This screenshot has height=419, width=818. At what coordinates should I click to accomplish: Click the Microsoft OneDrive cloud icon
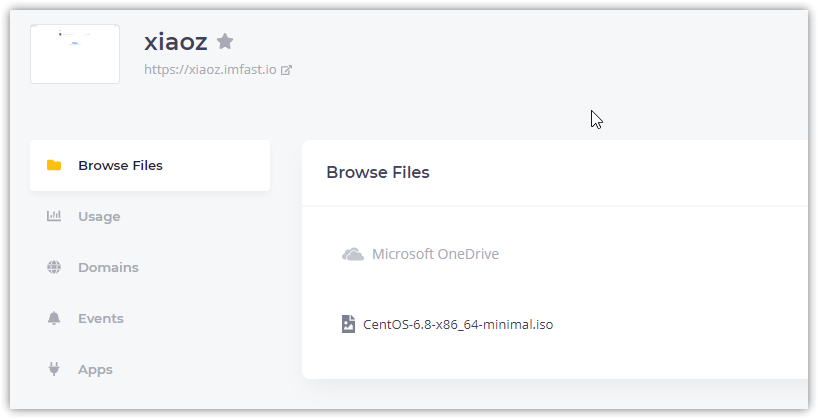click(x=352, y=254)
